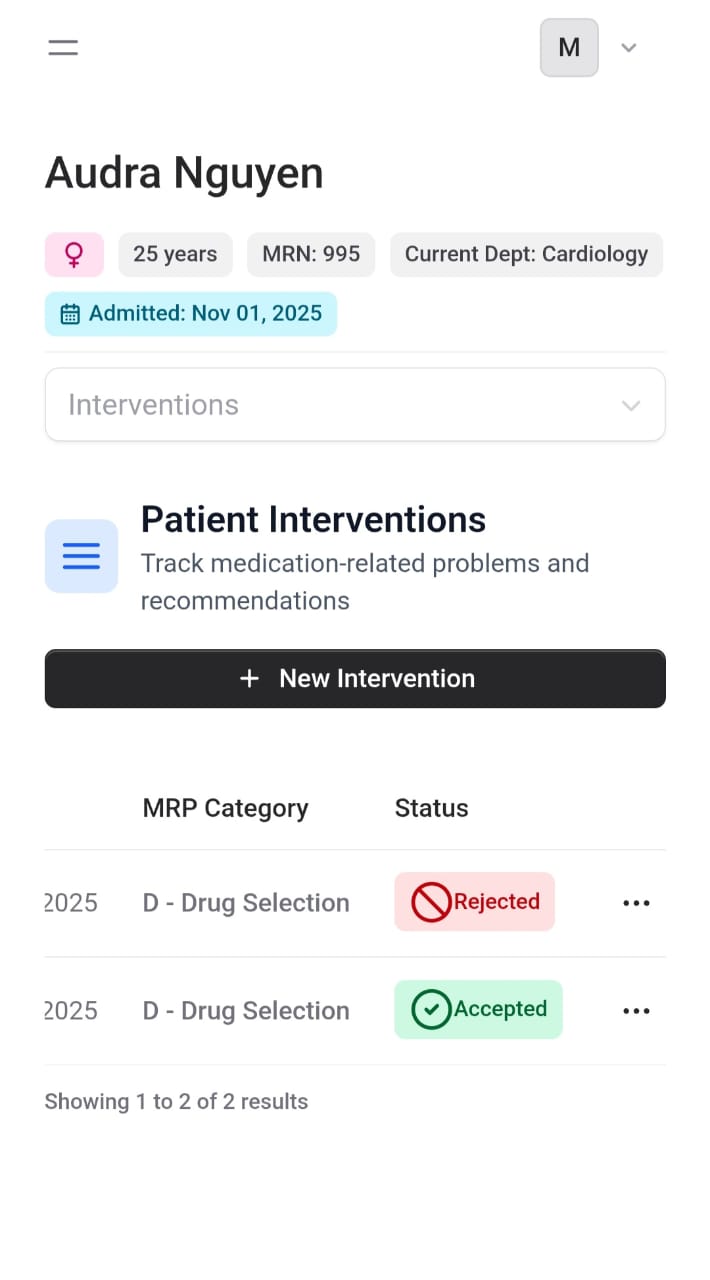Click the green checkmark icon on Accepted status
Image resolution: width=710 pixels, height=1280 pixels.
coord(430,1009)
